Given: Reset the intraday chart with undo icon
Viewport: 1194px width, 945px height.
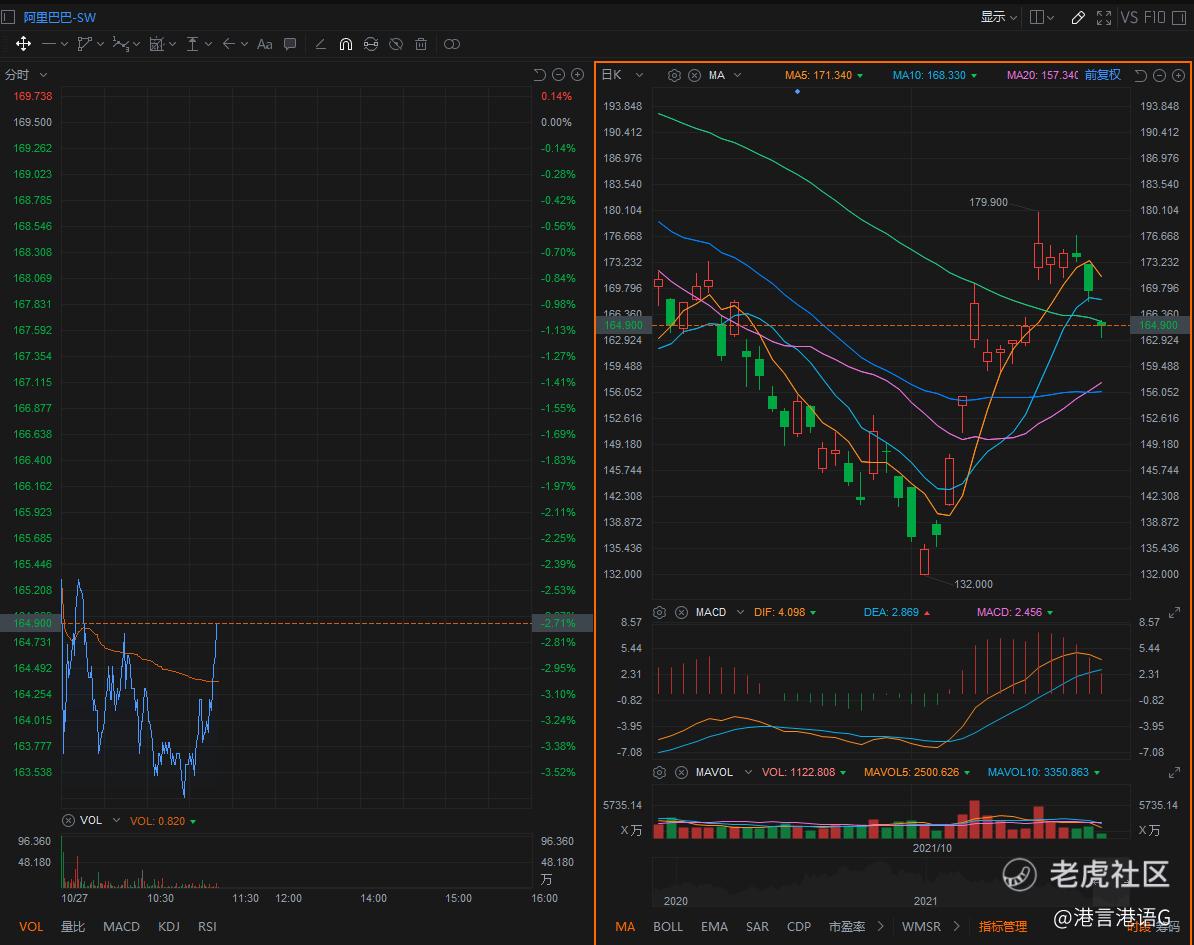Looking at the screenshot, I should pyautogui.click(x=539, y=75).
